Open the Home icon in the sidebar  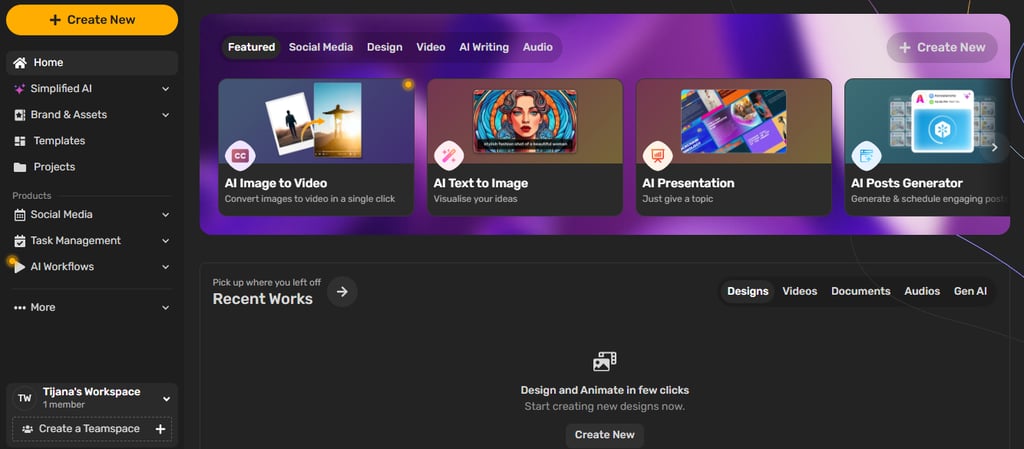click(20, 63)
